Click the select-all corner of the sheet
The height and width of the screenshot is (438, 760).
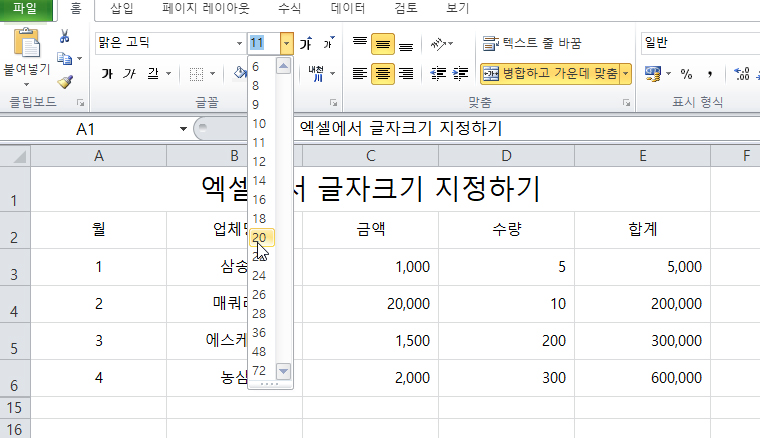pos(16,156)
